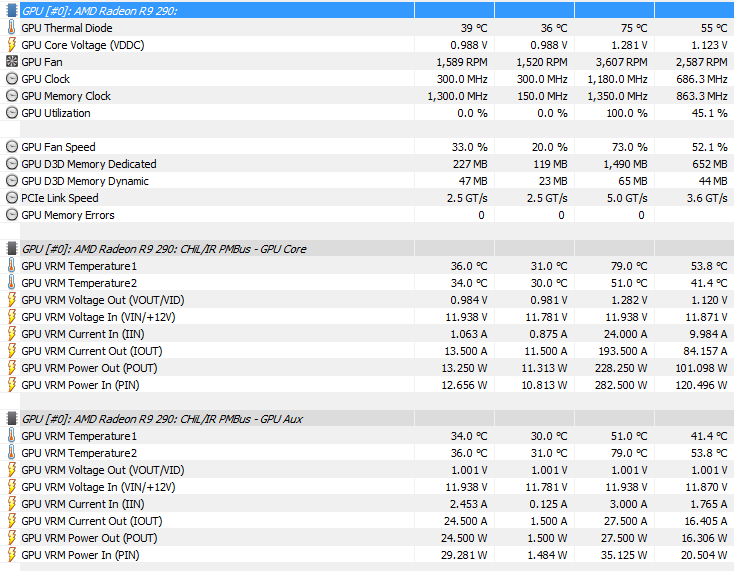Click the GPU Memory Errors gauge icon
734x571 pixels.
point(12,215)
